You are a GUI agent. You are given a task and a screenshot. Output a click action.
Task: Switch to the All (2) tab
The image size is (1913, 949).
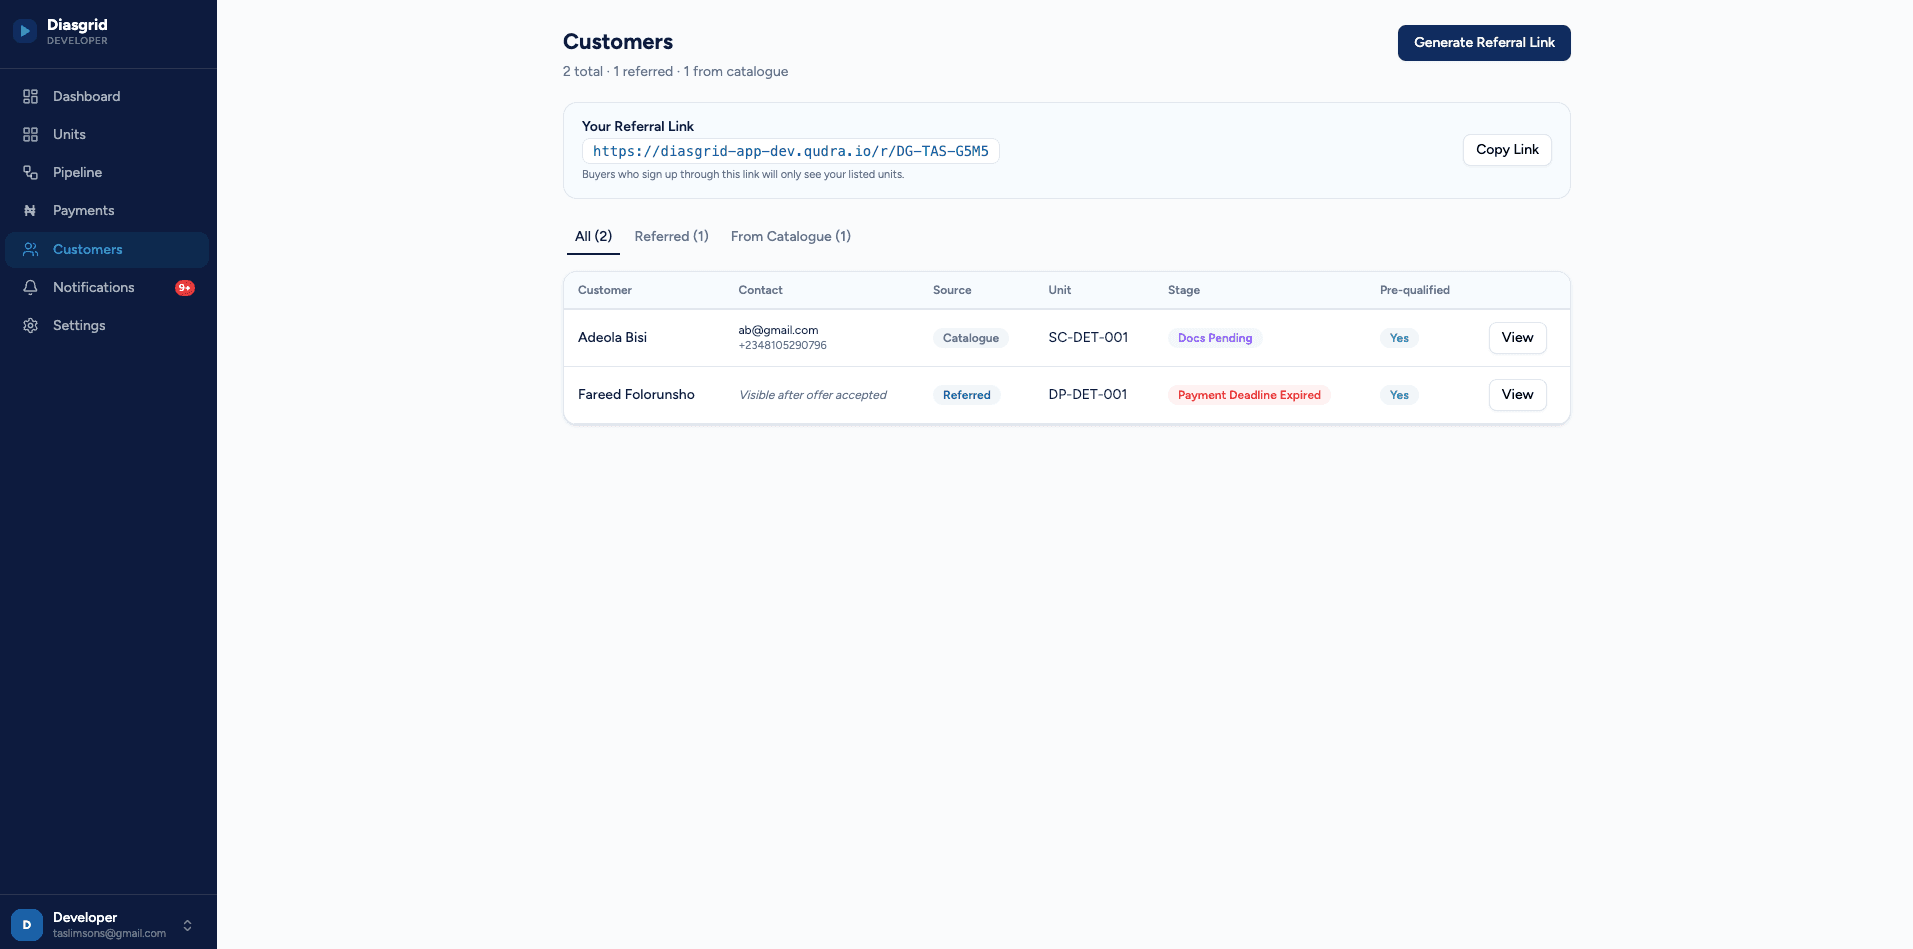(x=593, y=236)
